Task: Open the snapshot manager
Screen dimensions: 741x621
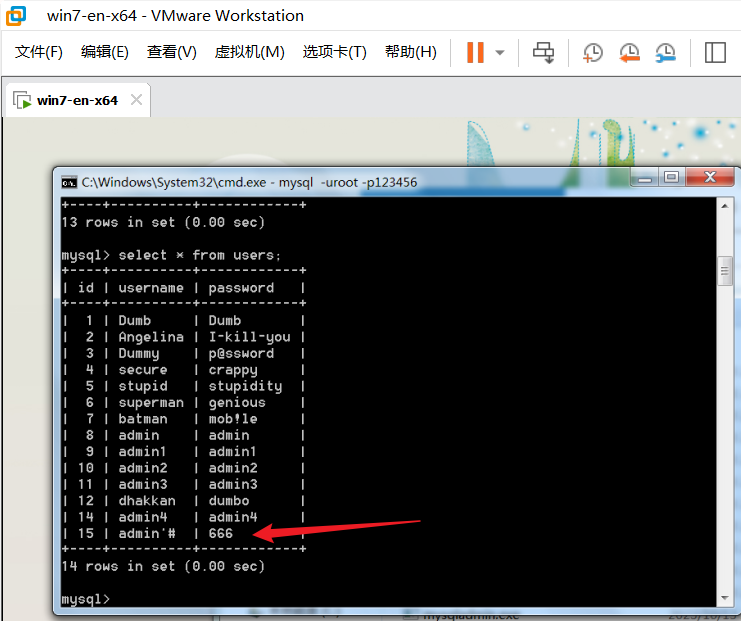Action: tap(665, 52)
